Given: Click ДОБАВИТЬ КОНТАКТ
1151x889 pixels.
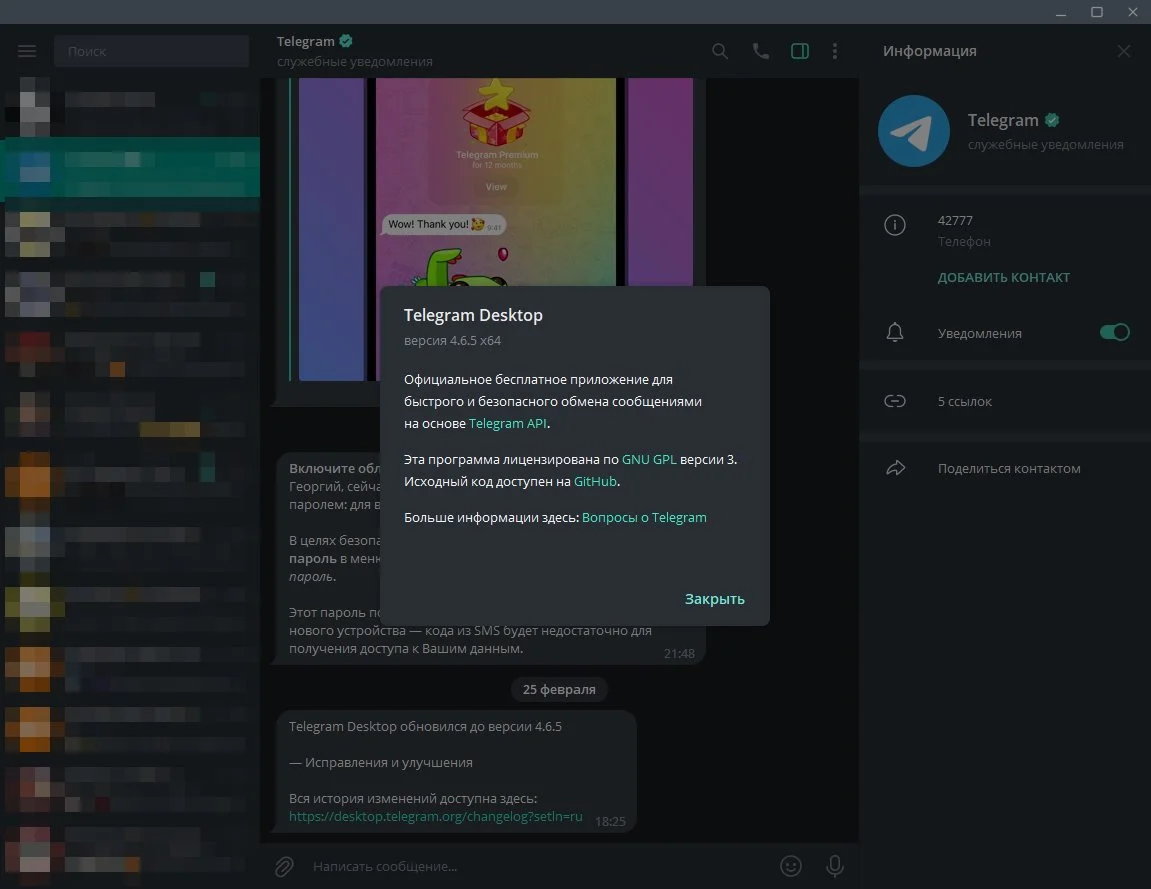Looking at the screenshot, I should pos(1003,277).
